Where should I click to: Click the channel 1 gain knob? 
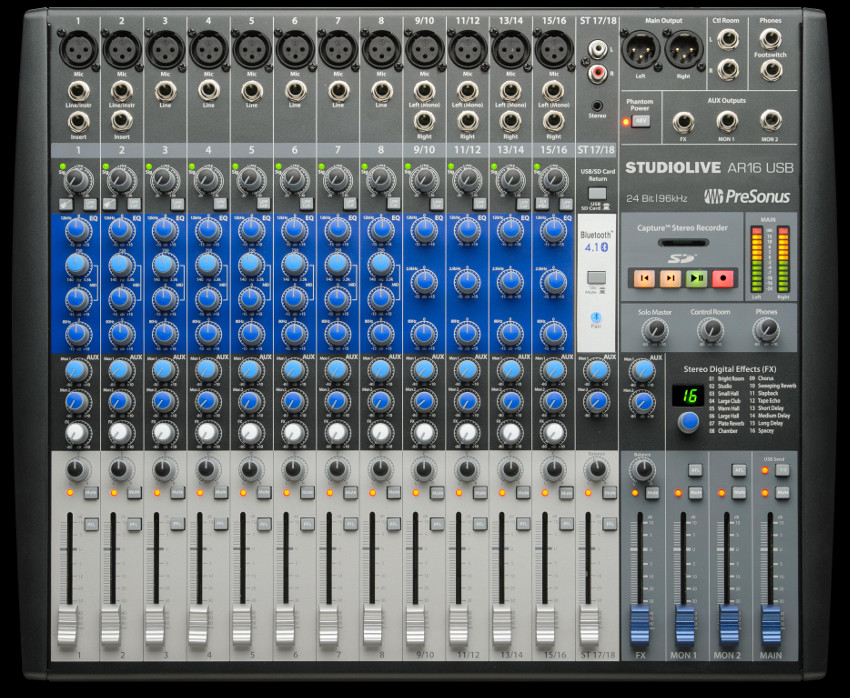click(78, 179)
